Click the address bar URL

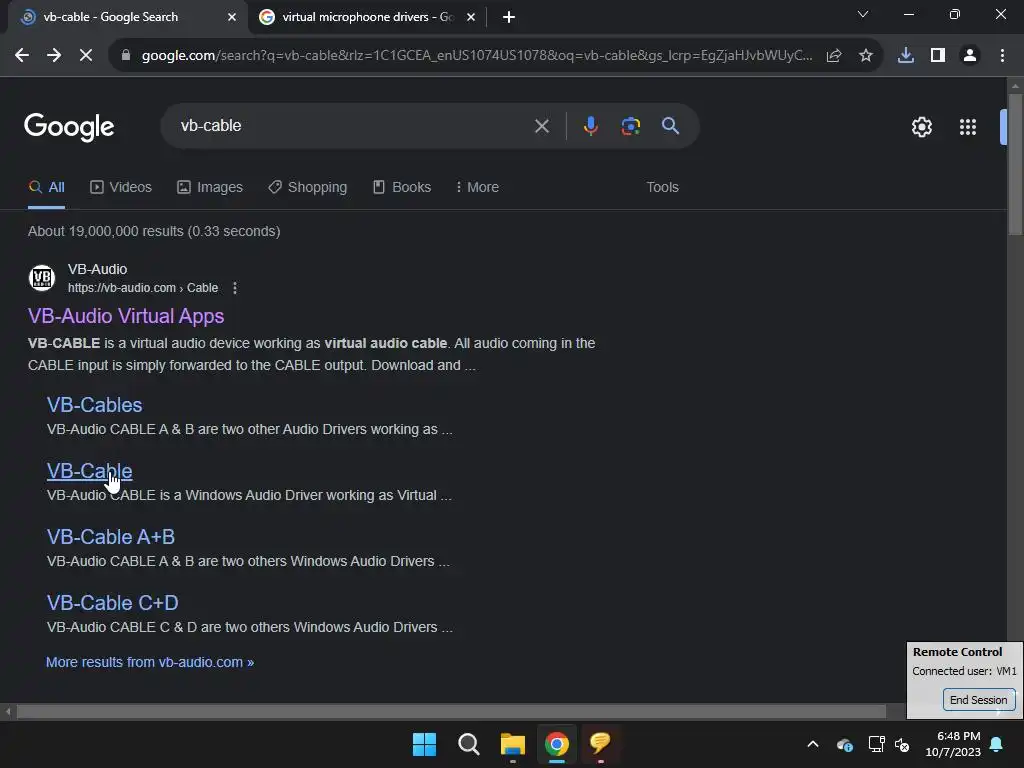[x=477, y=56]
